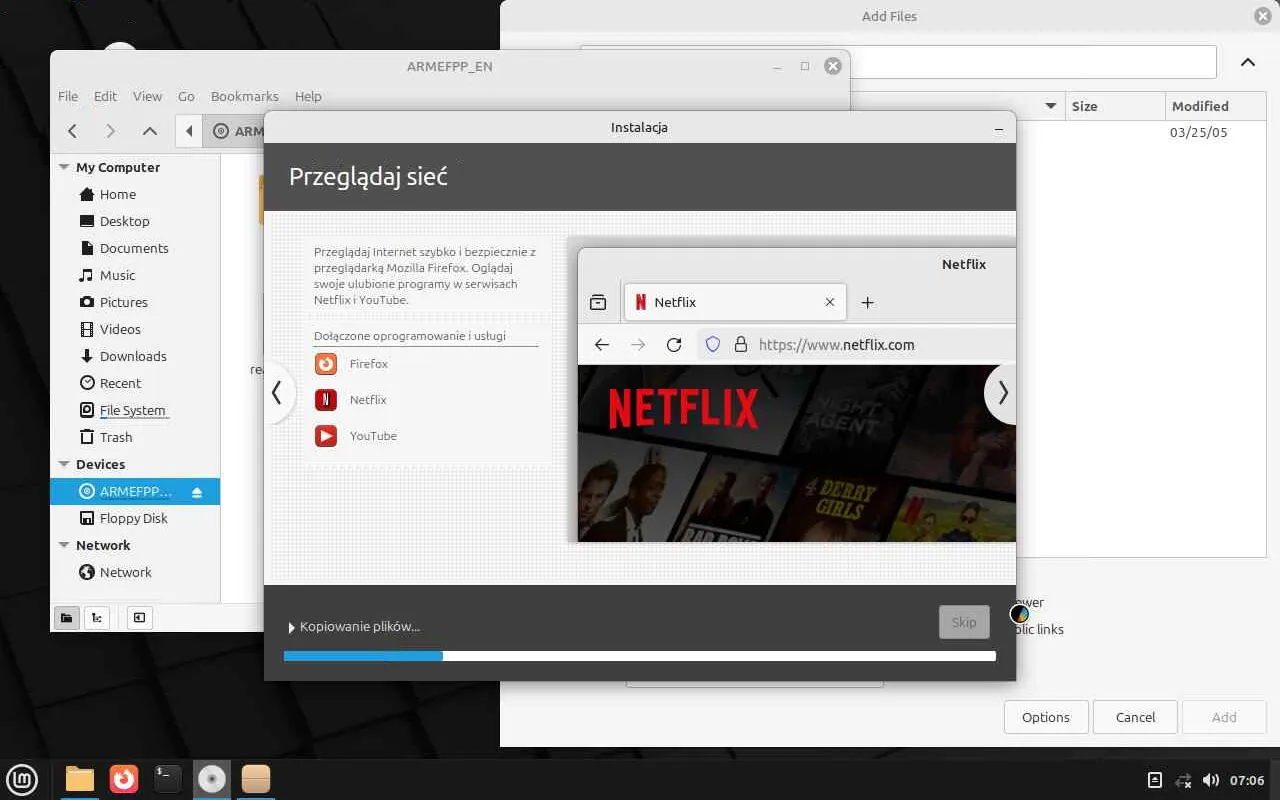
Task: Open the clock showing 07:06
Action: click(1247, 780)
